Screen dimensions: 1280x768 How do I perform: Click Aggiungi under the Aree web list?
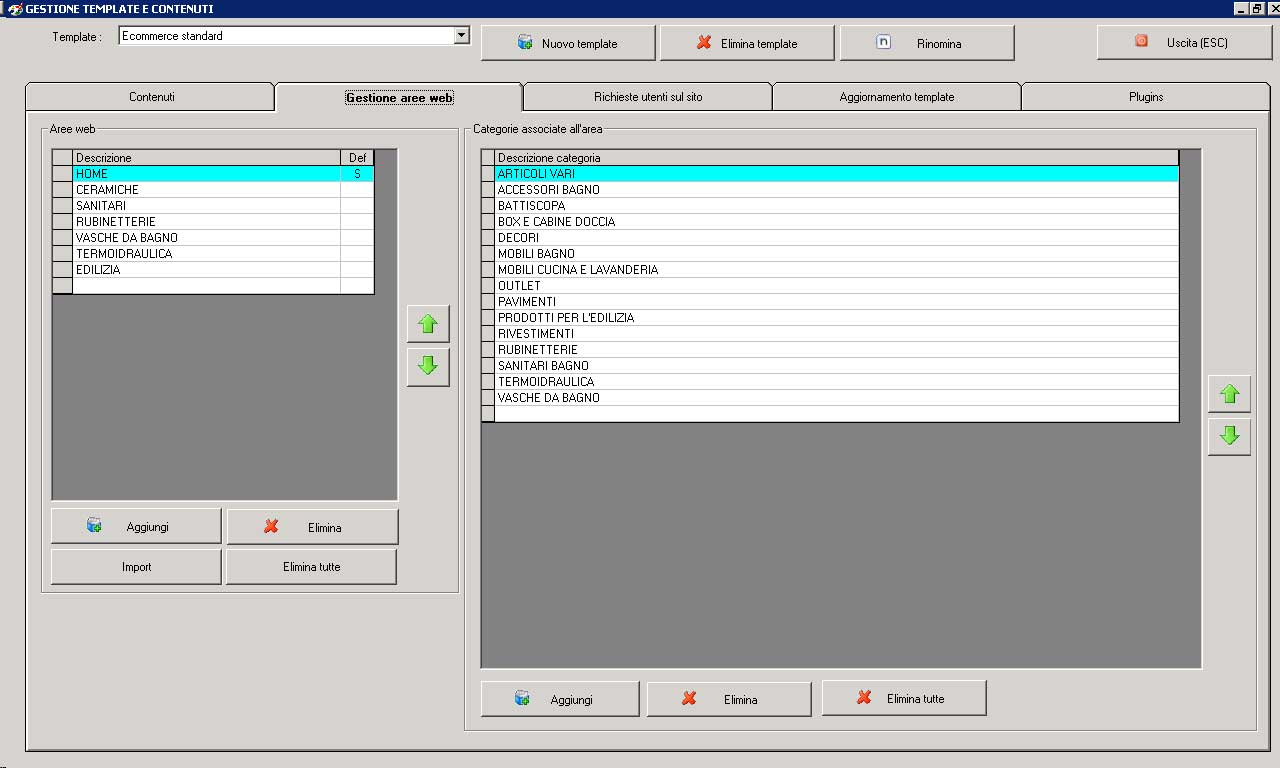136,526
